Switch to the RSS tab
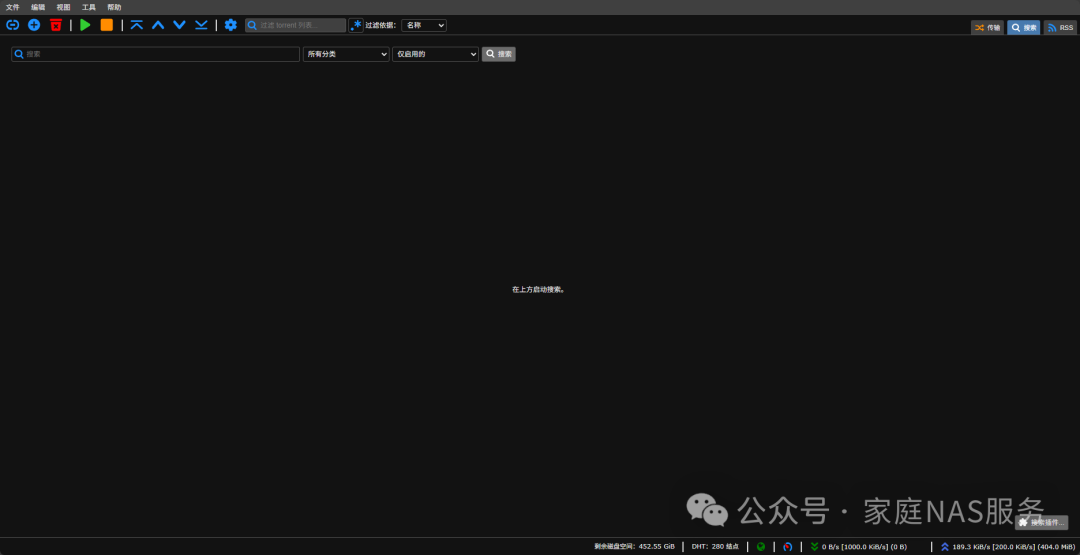1080x555 pixels. point(1060,28)
